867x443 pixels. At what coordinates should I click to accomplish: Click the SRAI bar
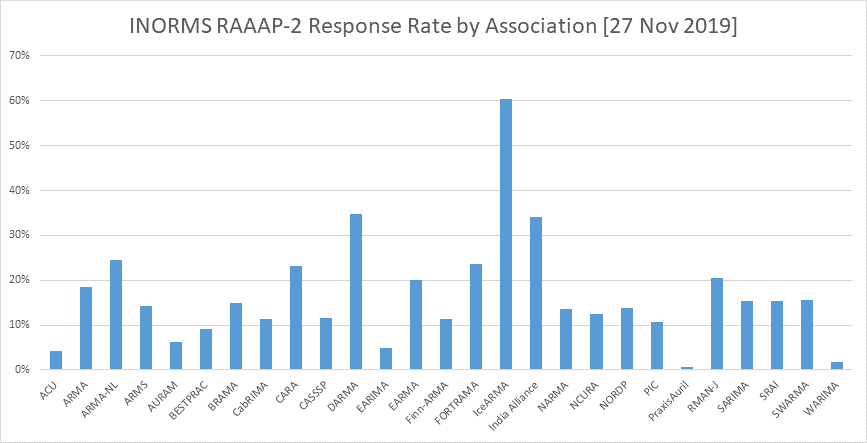point(776,335)
